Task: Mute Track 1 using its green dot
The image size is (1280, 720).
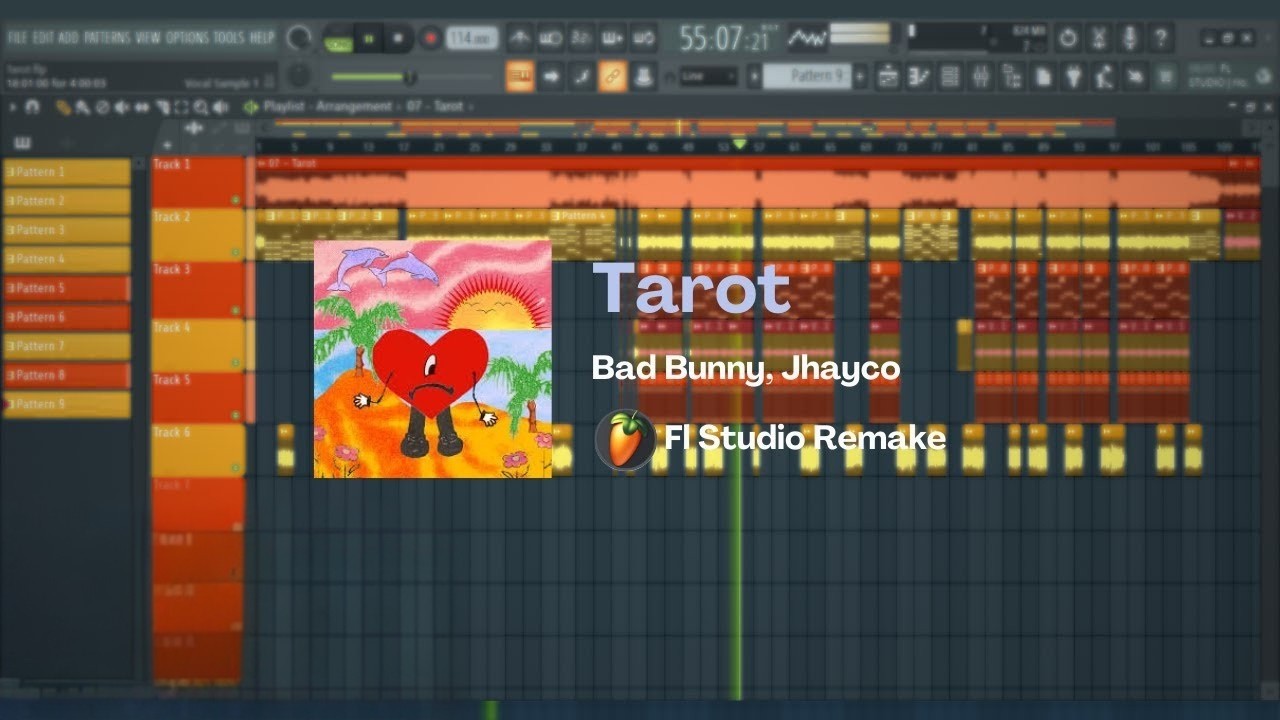Action: [x=236, y=200]
